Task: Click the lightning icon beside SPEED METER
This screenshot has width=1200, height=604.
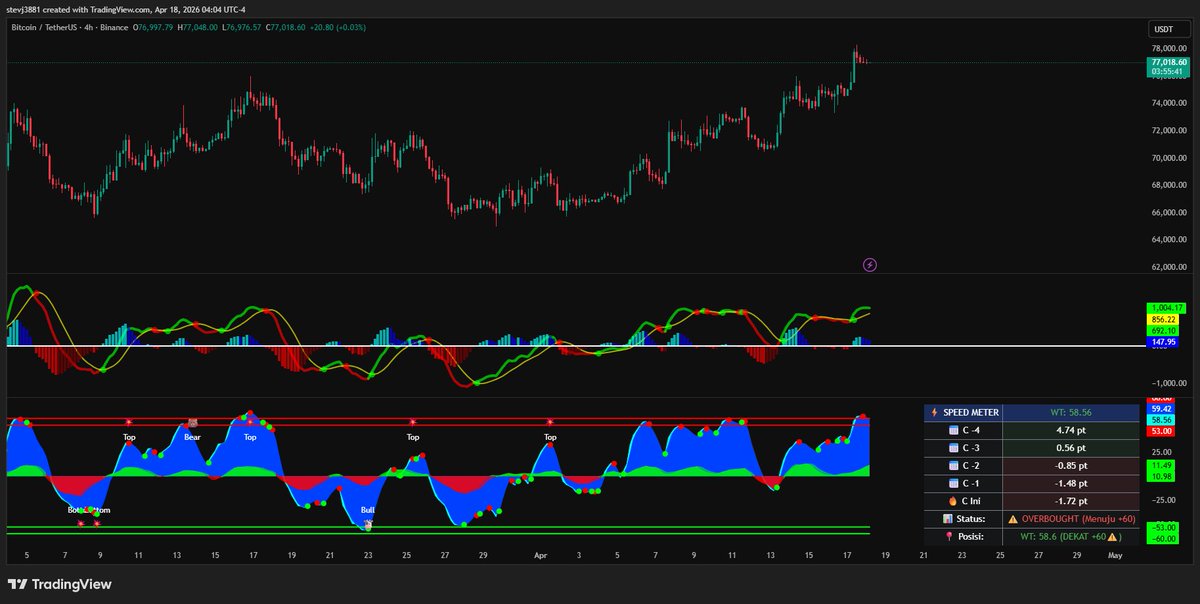Action: tap(934, 412)
